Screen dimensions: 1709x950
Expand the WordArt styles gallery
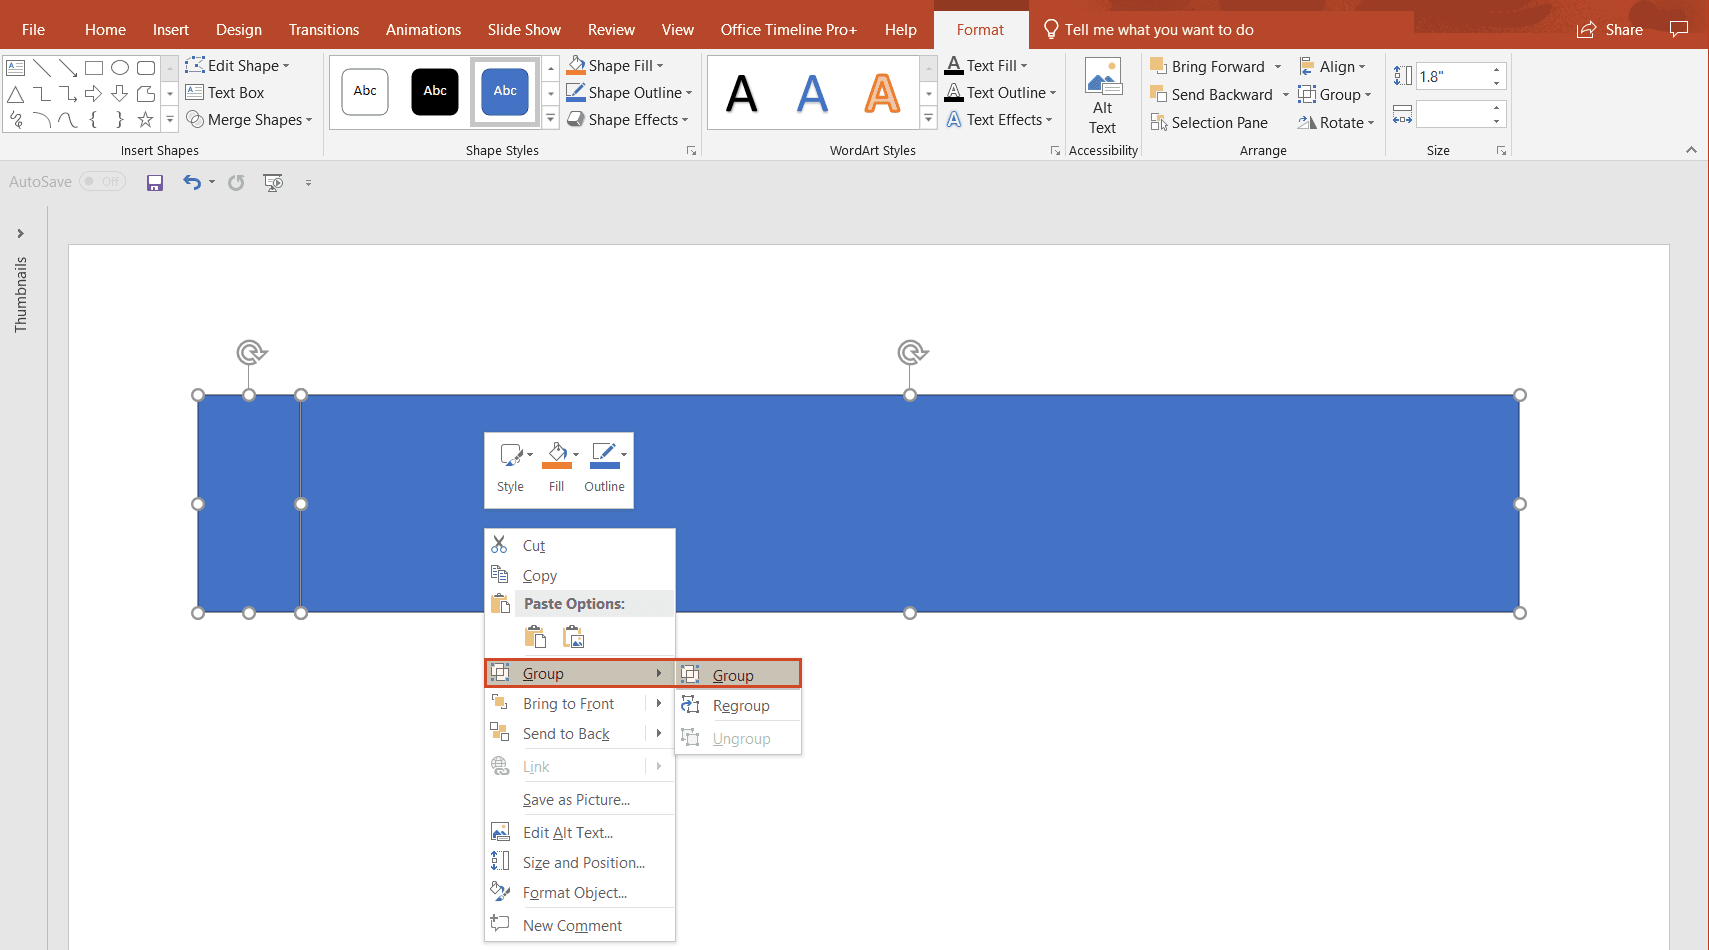pos(928,118)
